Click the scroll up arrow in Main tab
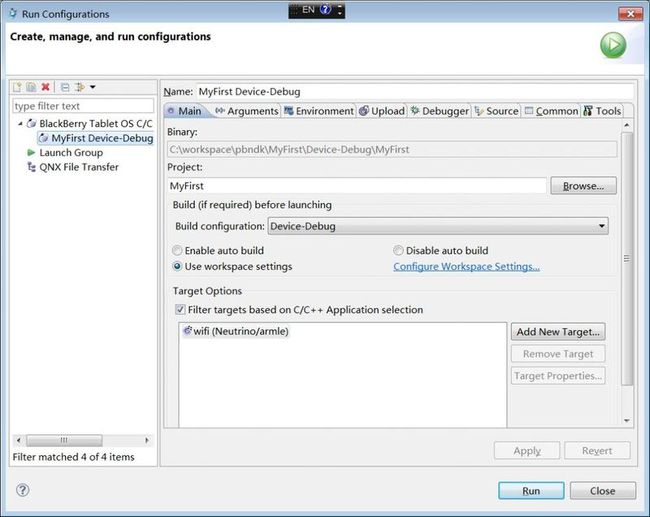Screen dimensions: 650x517 [627, 125]
